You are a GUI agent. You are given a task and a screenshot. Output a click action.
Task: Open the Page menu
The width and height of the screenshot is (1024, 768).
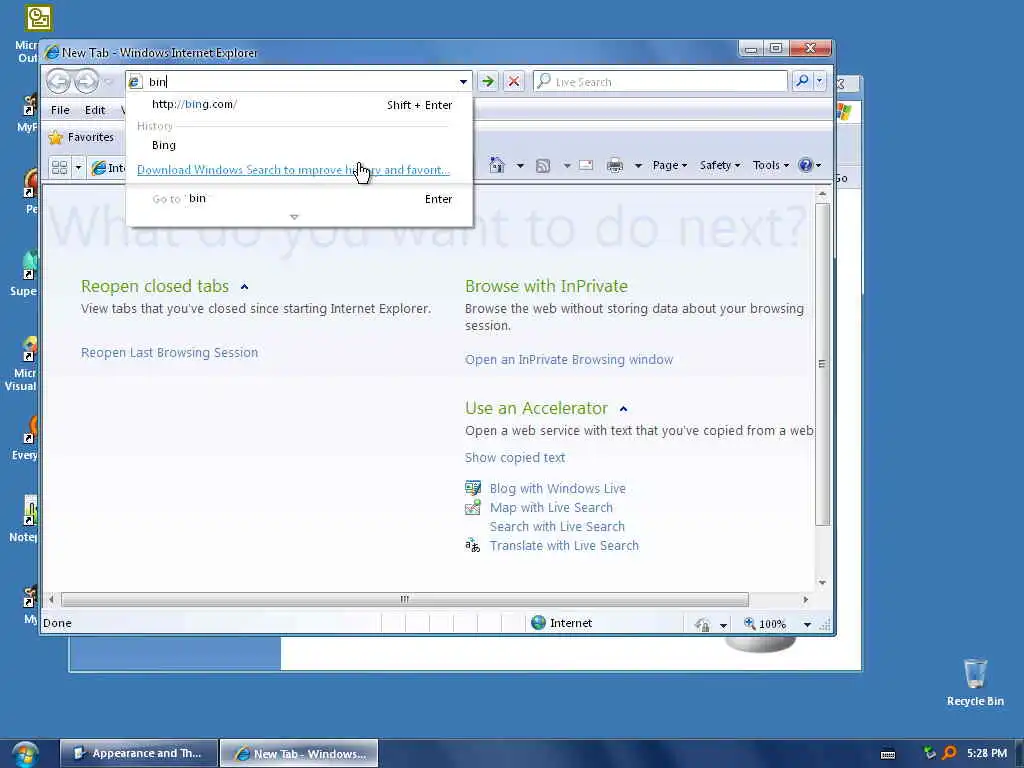(x=669, y=165)
